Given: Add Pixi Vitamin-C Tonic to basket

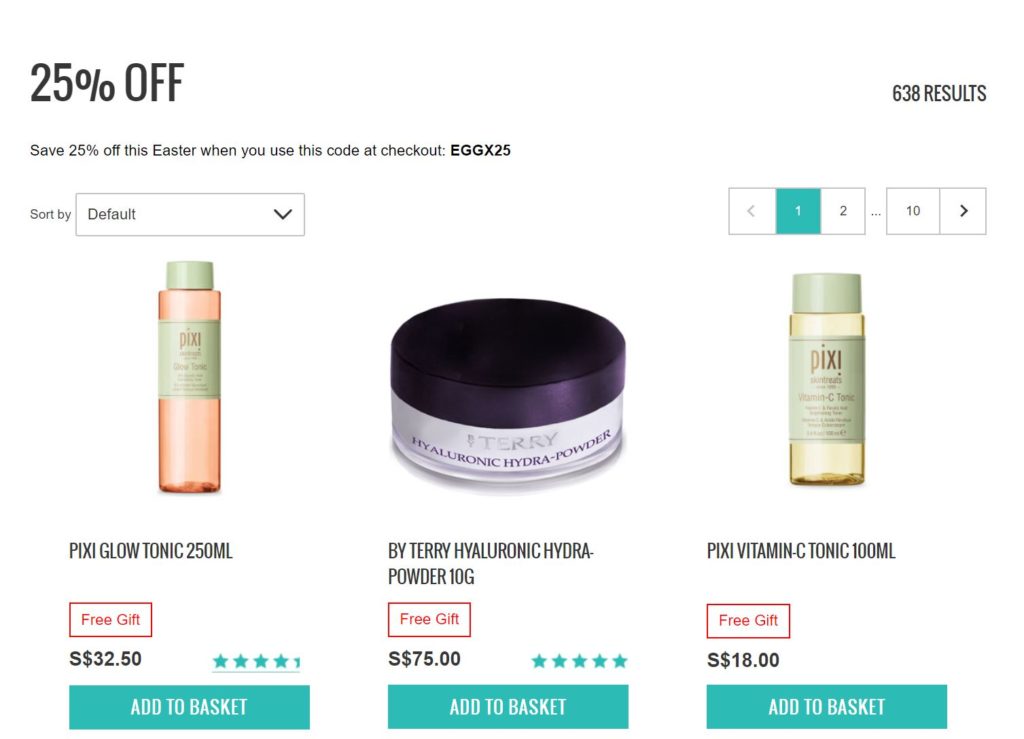Looking at the screenshot, I should pyautogui.click(x=827, y=707).
